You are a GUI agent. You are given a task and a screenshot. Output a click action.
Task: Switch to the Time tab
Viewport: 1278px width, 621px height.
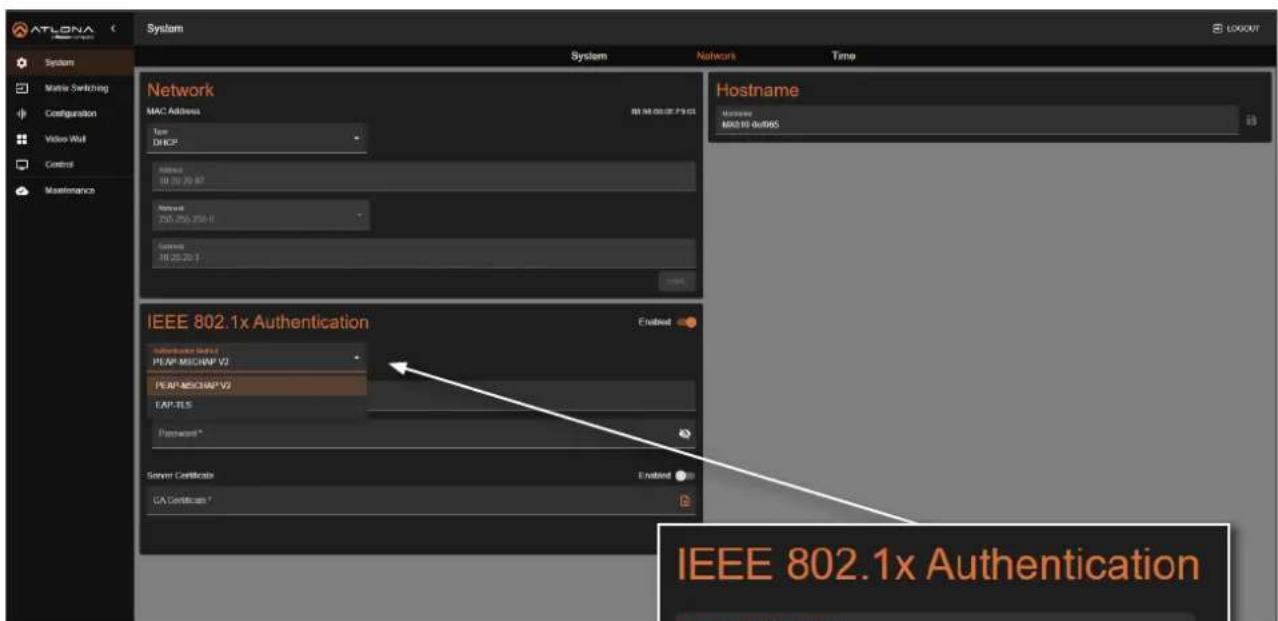[x=843, y=56]
